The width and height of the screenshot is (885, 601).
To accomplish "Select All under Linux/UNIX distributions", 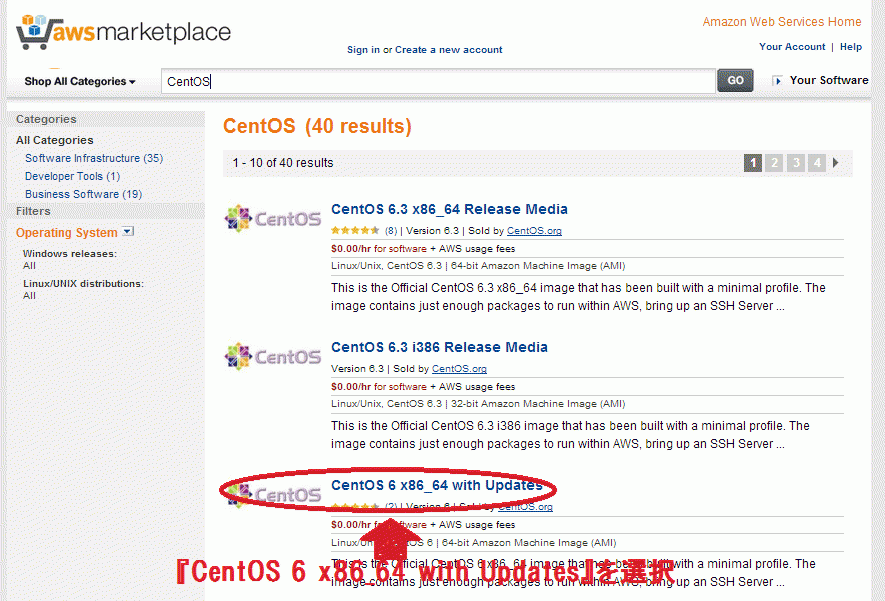I will click(29, 296).
